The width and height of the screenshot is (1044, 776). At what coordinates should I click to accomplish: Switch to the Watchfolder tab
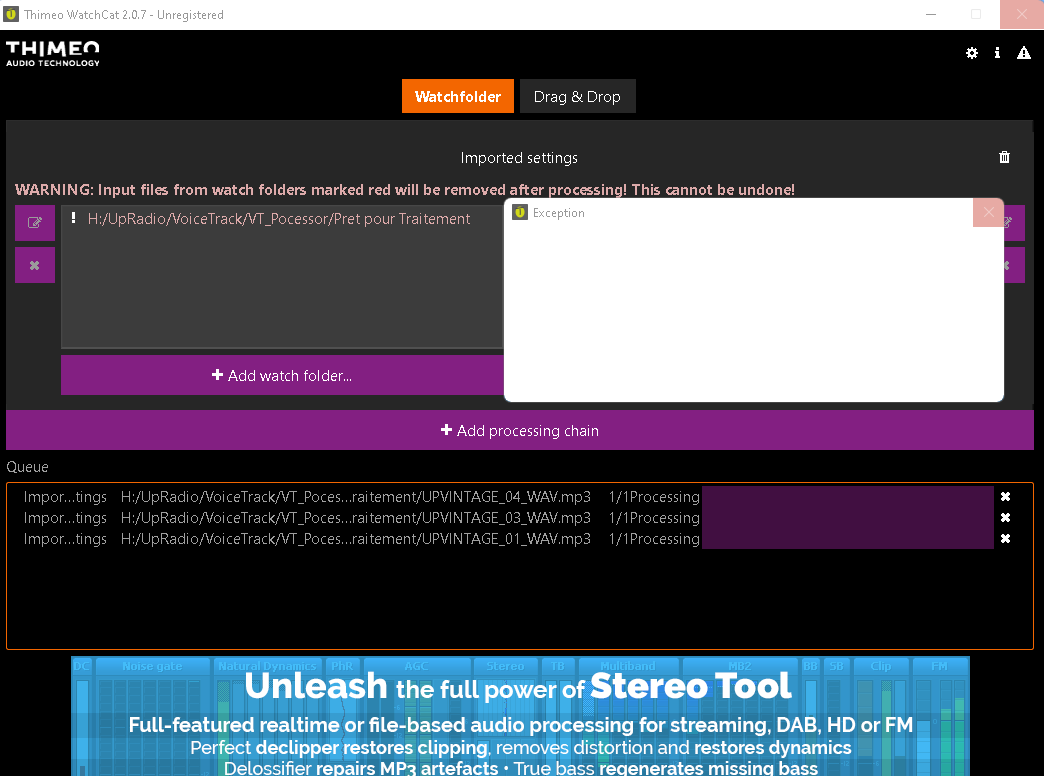coord(457,96)
